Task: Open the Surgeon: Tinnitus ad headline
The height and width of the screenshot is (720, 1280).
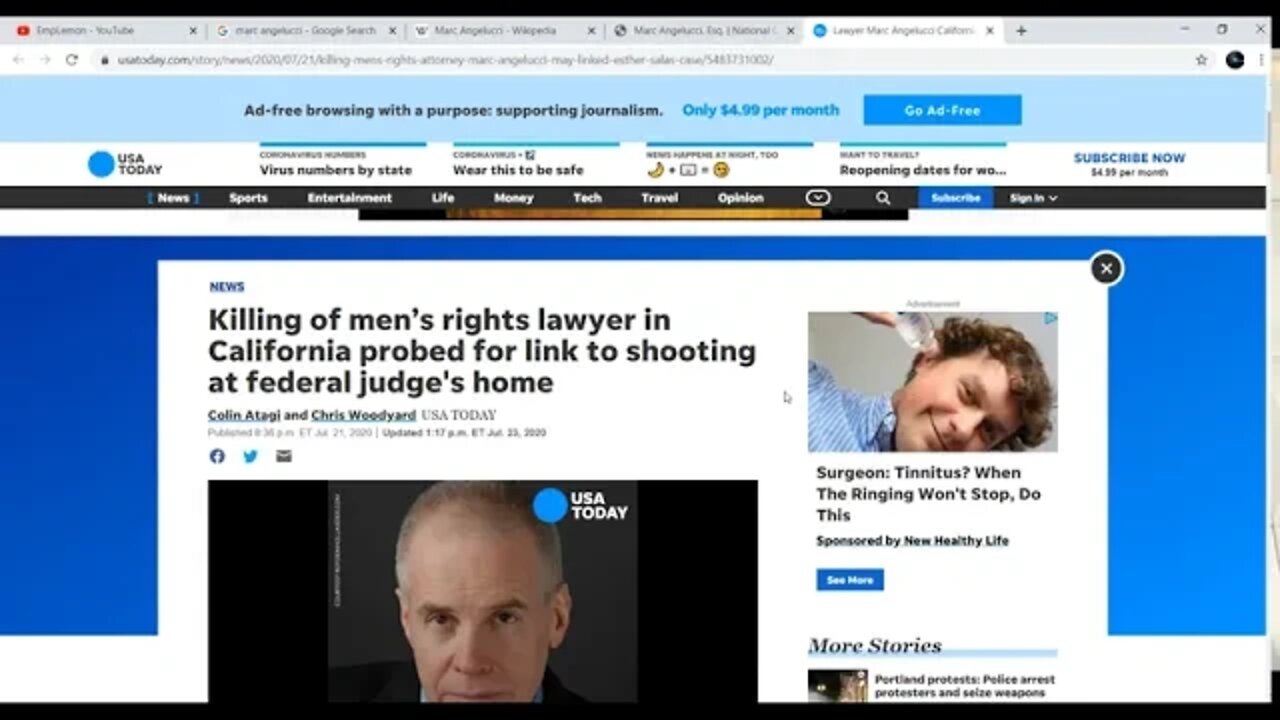Action: point(928,494)
